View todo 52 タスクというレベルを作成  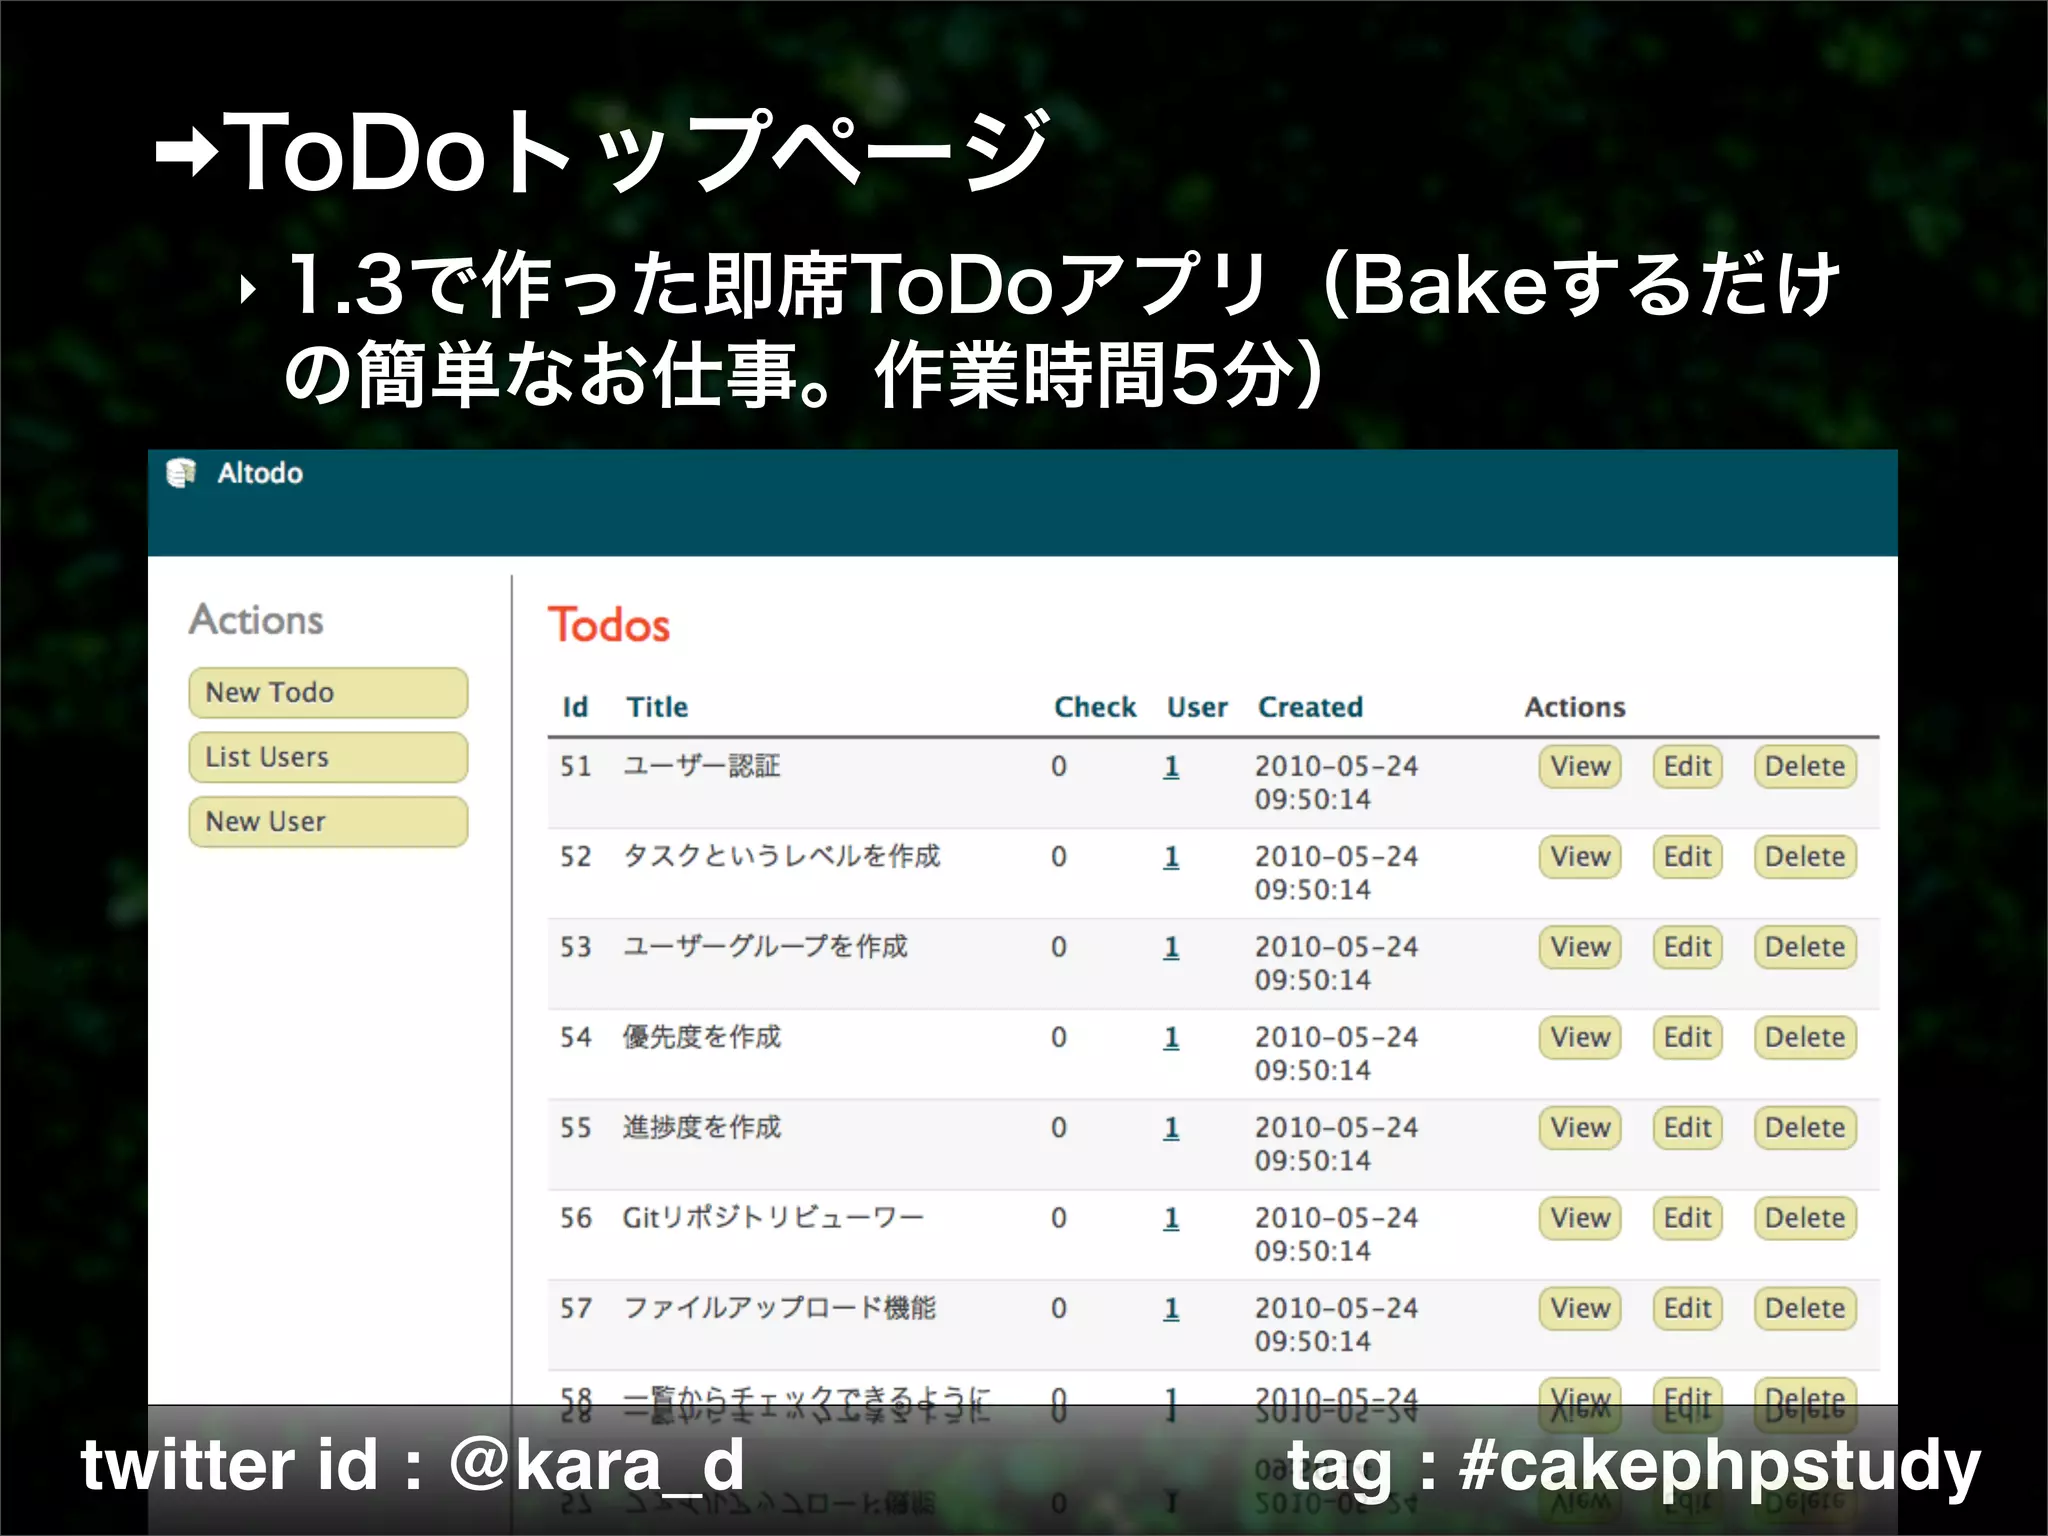[x=1580, y=857]
